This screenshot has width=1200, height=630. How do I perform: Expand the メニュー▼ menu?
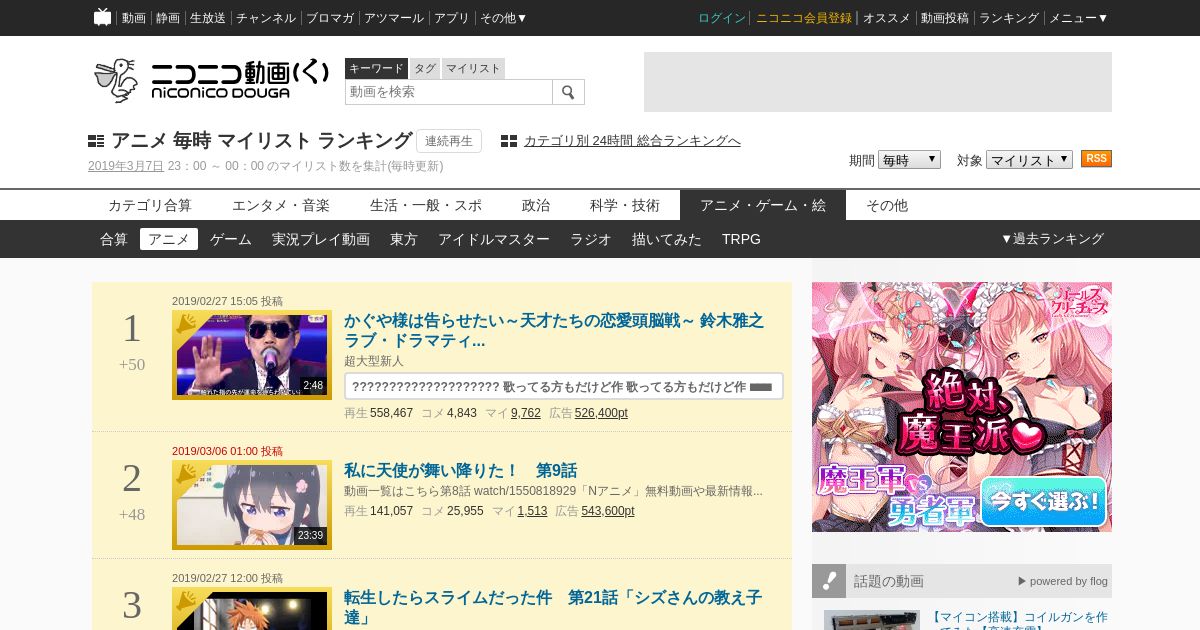[x=1078, y=18]
